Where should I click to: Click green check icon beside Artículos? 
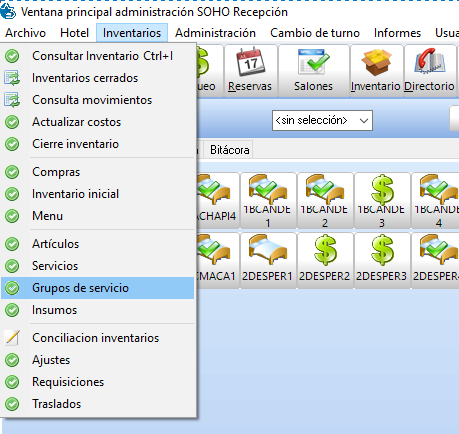12,244
